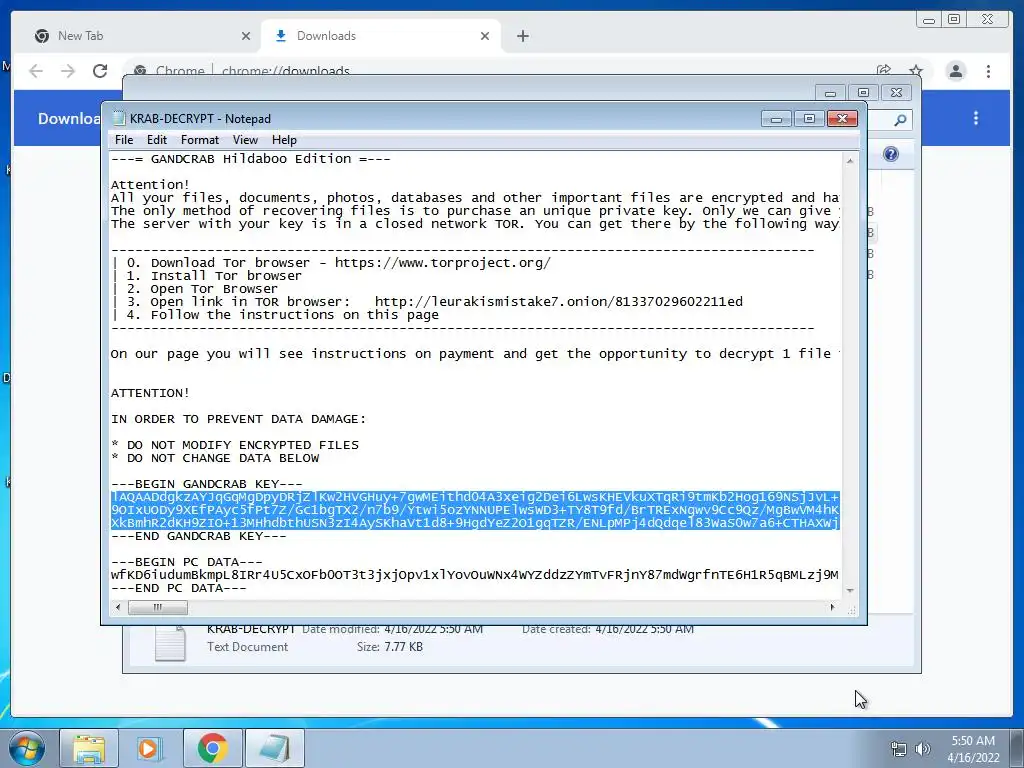The image size is (1024, 768).
Task: Open the Notepad Edit menu
Action: 156,140
